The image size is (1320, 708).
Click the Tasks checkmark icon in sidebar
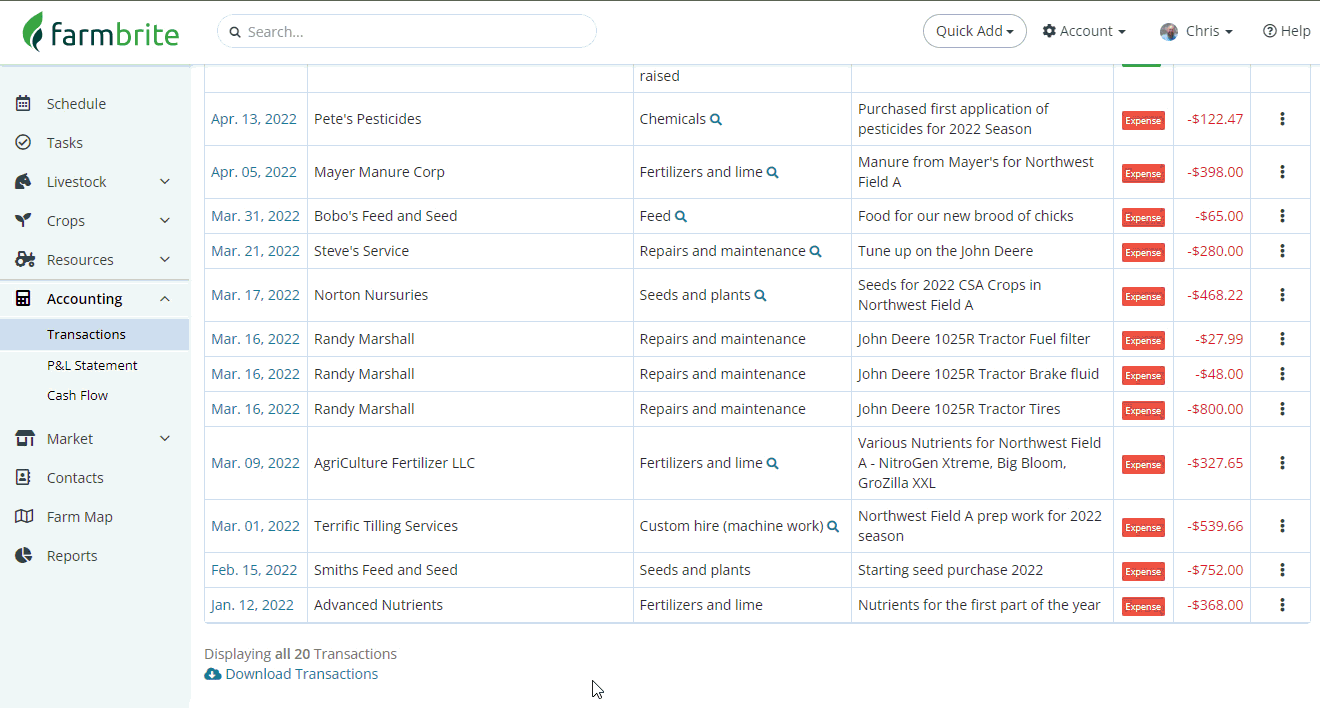click(23, 142)
